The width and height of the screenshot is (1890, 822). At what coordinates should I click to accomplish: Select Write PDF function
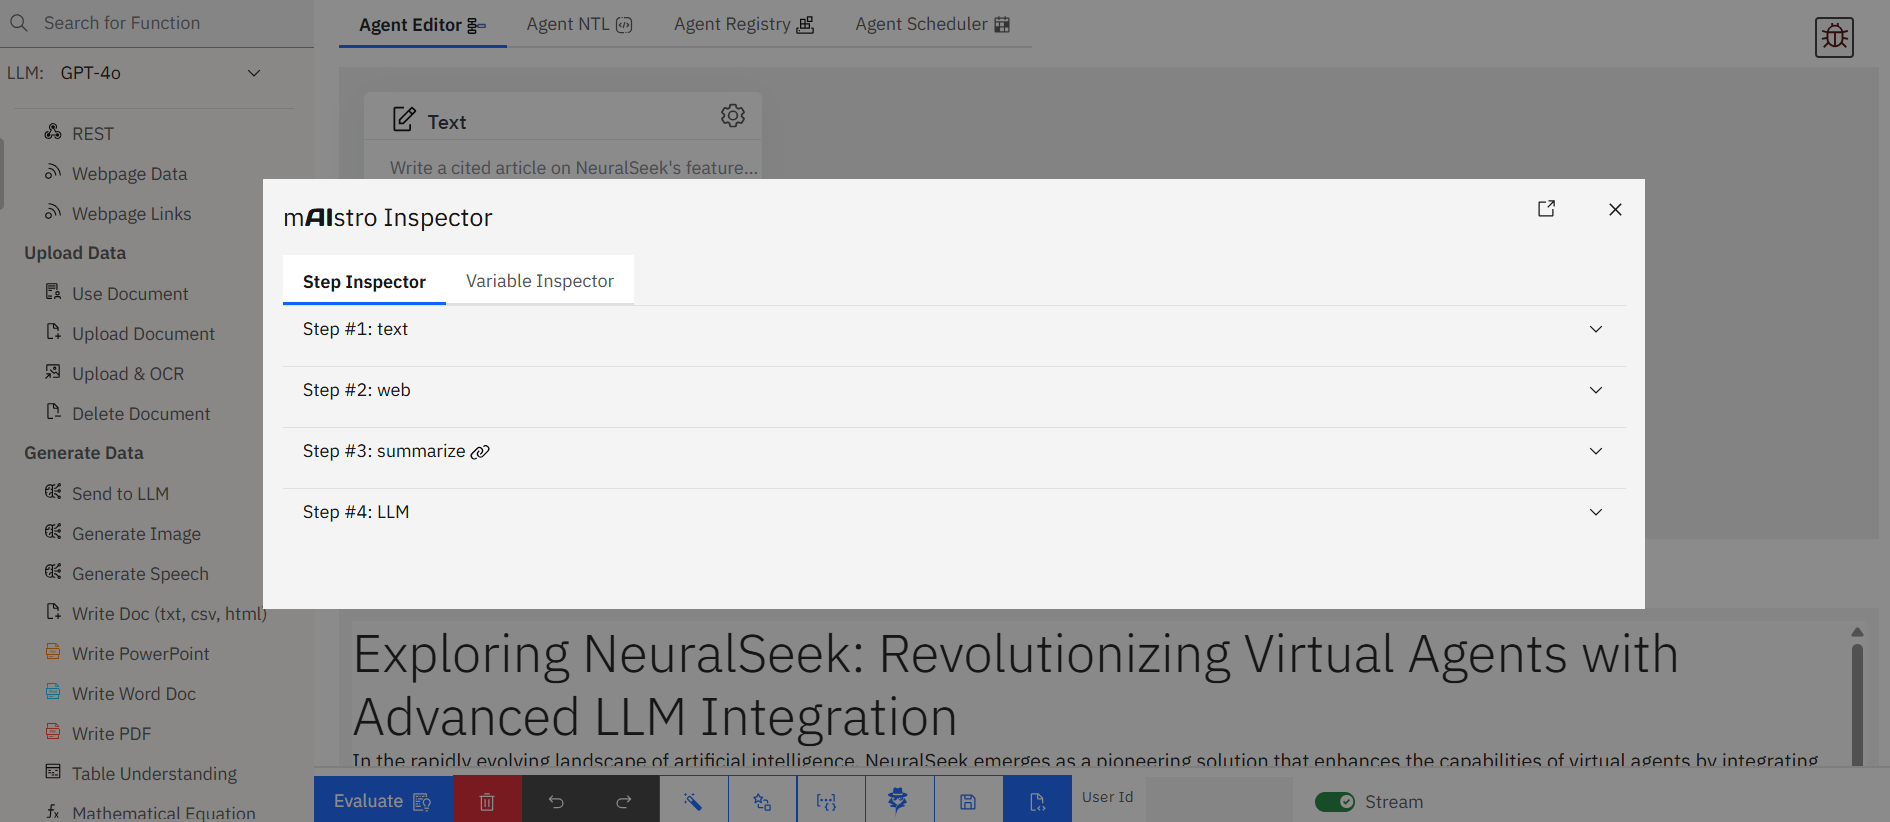[111, 733]
